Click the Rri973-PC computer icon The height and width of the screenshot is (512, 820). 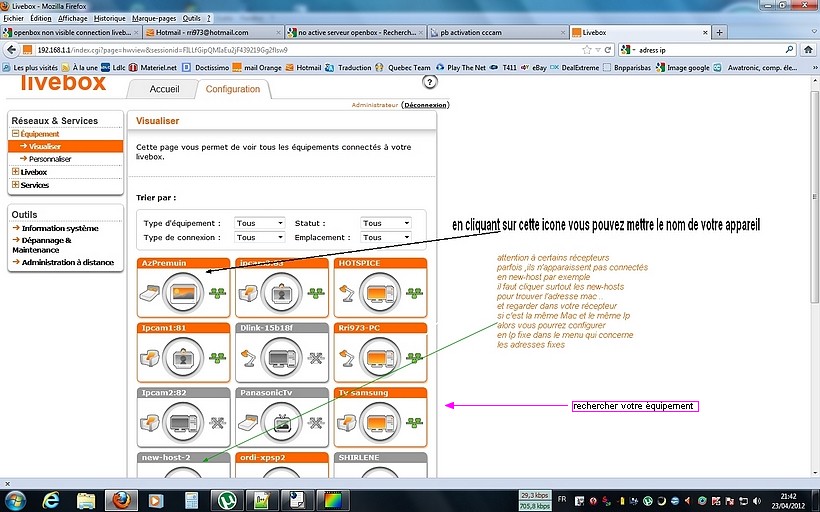(380, 357)
